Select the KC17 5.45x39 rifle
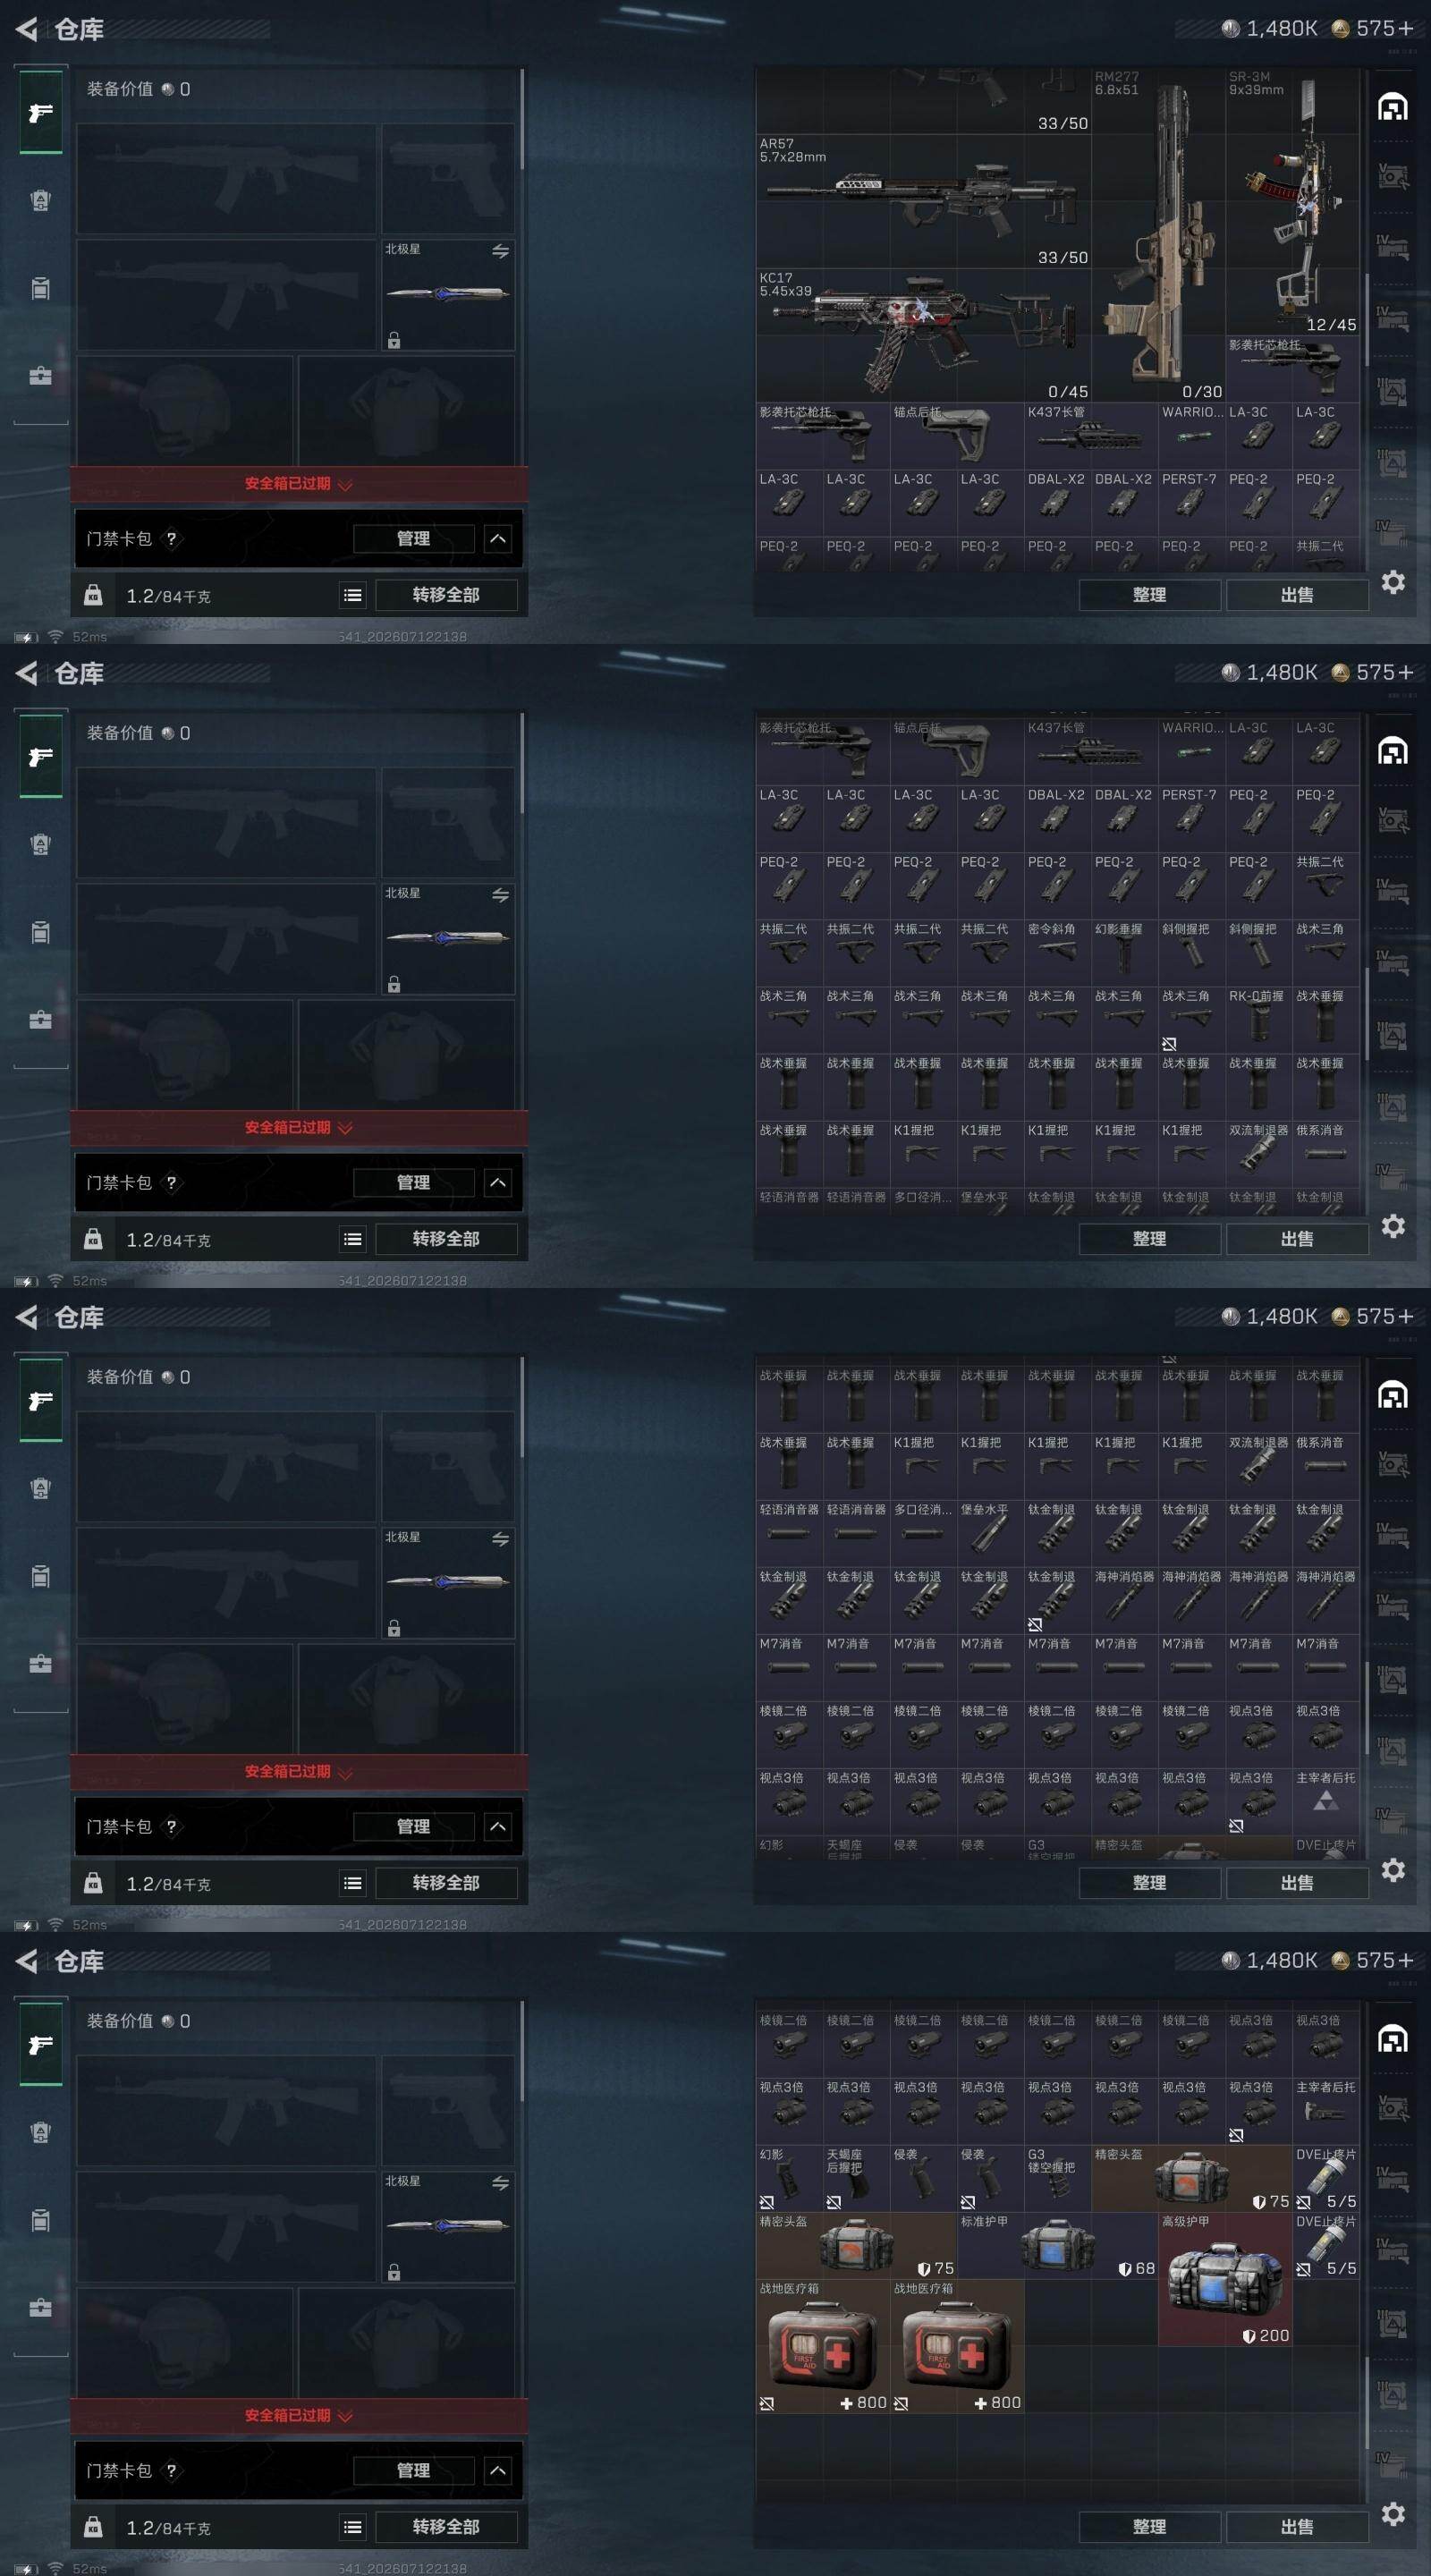Screen dimensions: 1431x2576 coord(923,335)
